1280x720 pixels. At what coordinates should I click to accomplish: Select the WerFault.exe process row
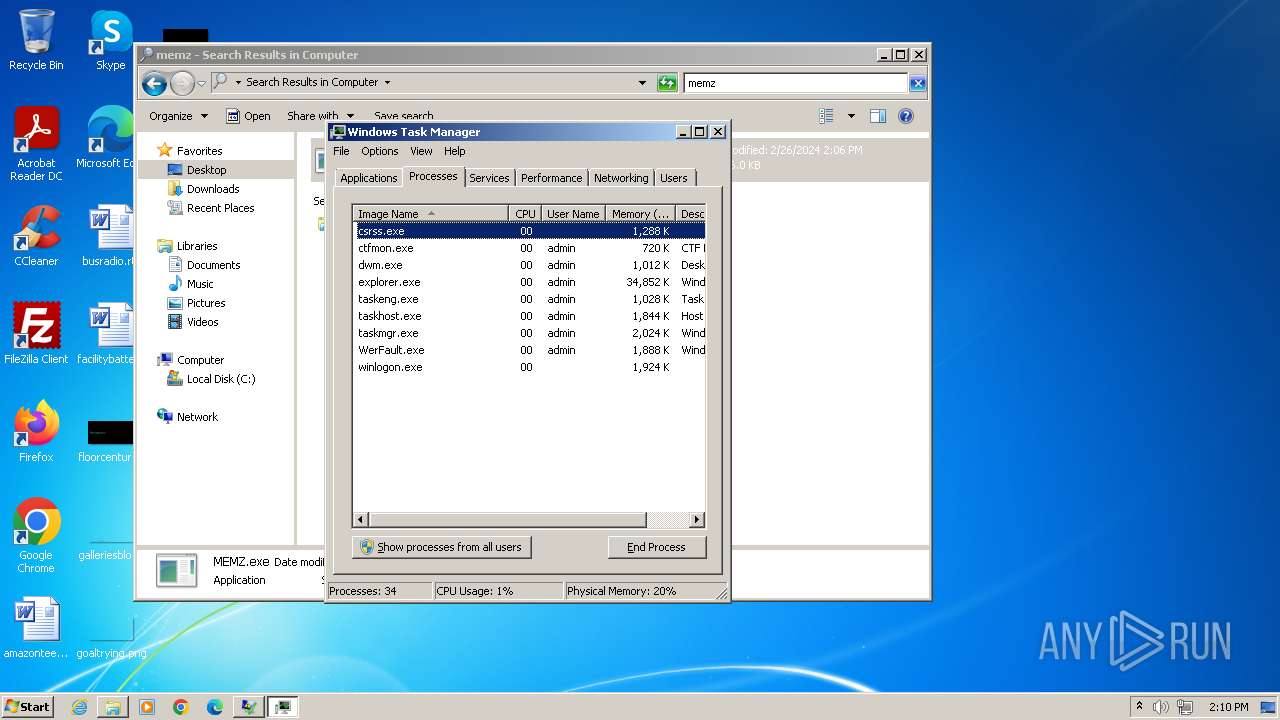(529, 350)
